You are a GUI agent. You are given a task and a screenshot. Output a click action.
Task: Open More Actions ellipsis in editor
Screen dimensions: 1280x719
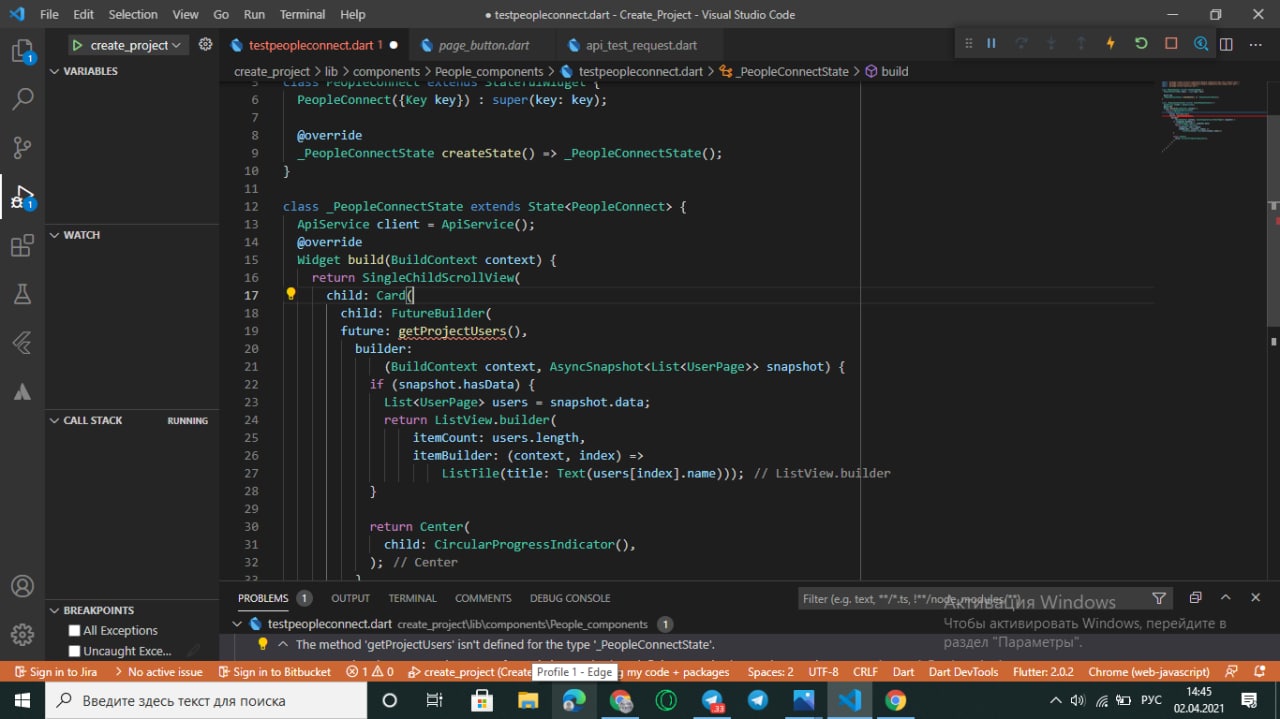coord(1255,44)
